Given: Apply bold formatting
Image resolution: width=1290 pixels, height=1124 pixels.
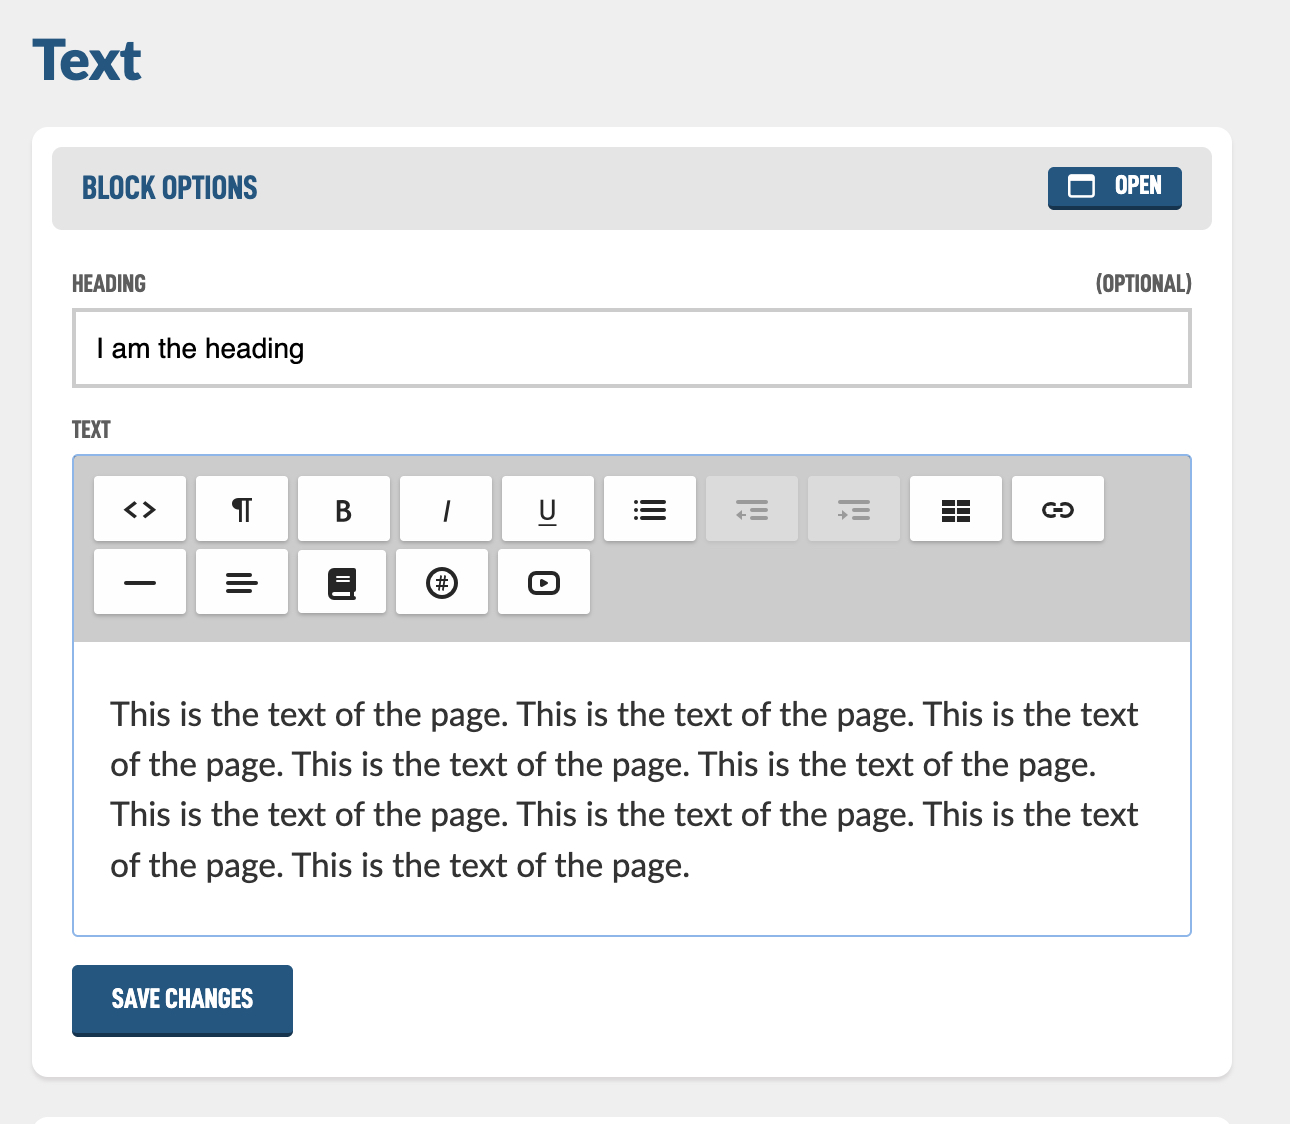Looking at the screenshot, I should (x=344, y=509).
